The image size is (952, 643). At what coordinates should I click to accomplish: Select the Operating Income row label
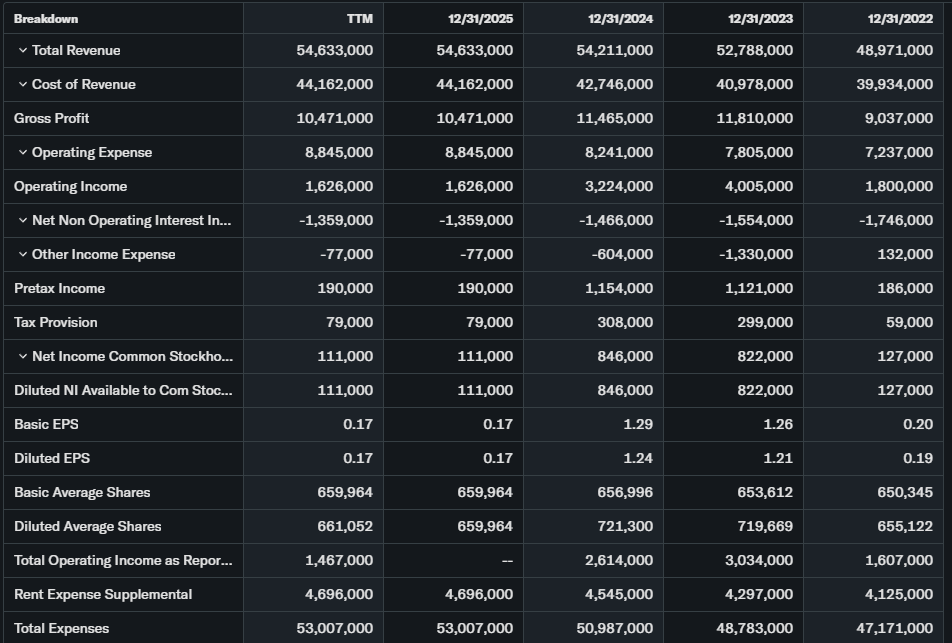click(70, 186)
